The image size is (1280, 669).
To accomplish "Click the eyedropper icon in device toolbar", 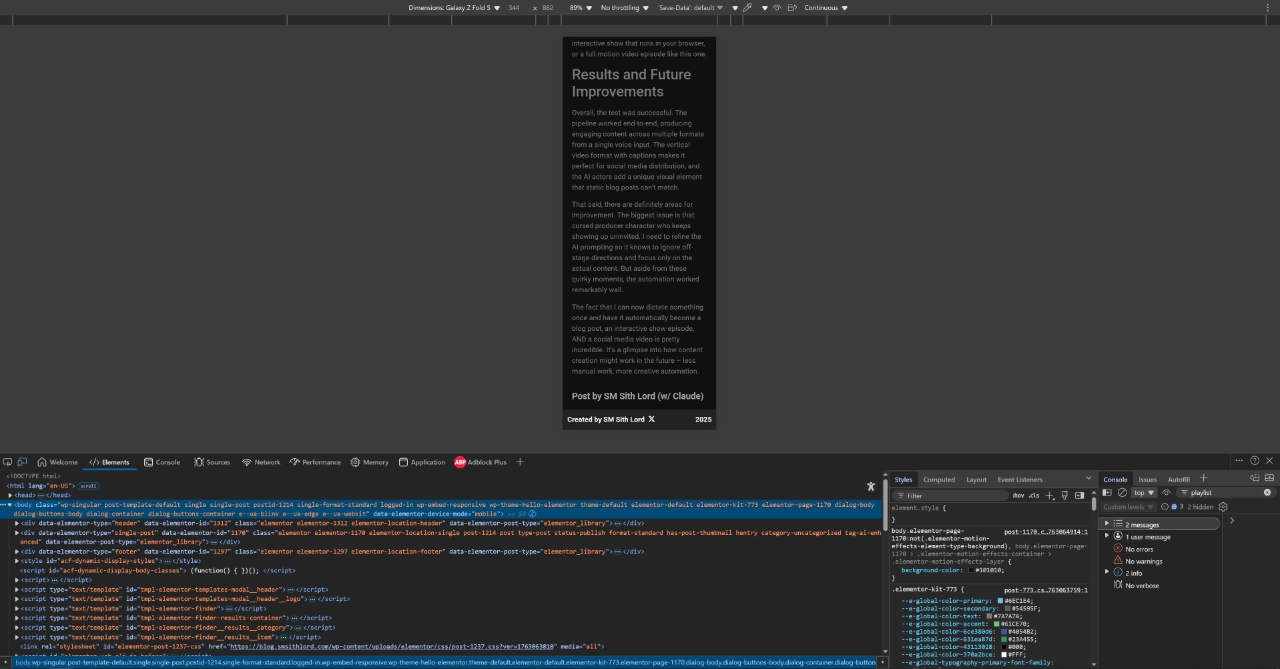I will 747,8.
